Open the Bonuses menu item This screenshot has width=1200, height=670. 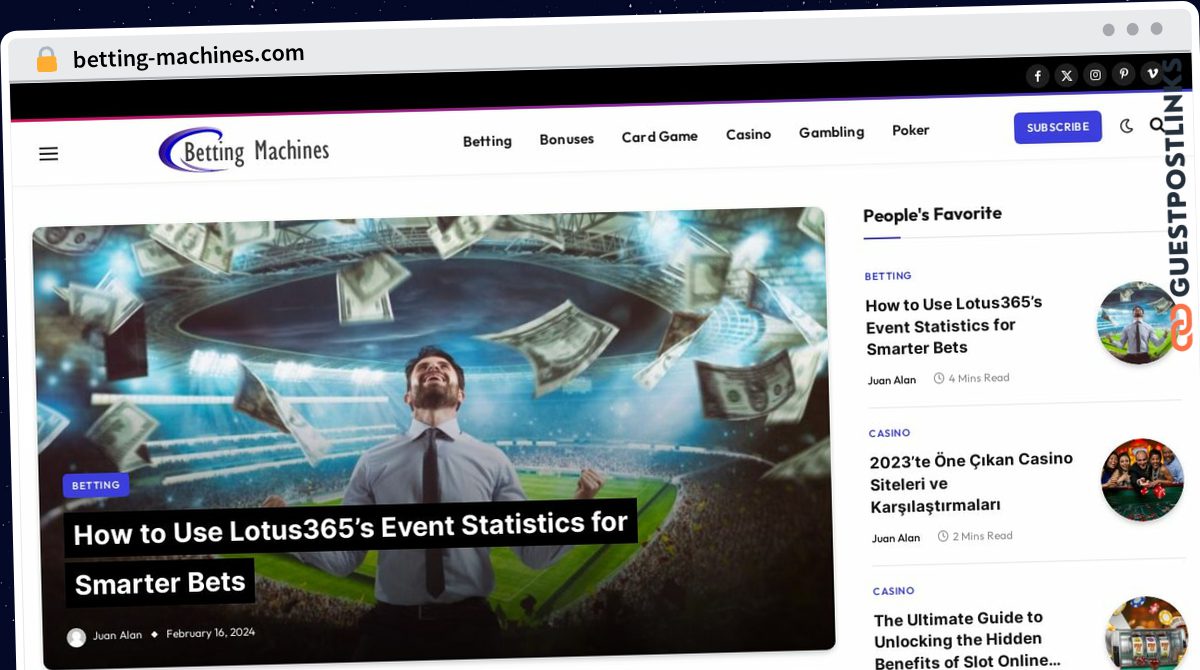tap(567, 139)
